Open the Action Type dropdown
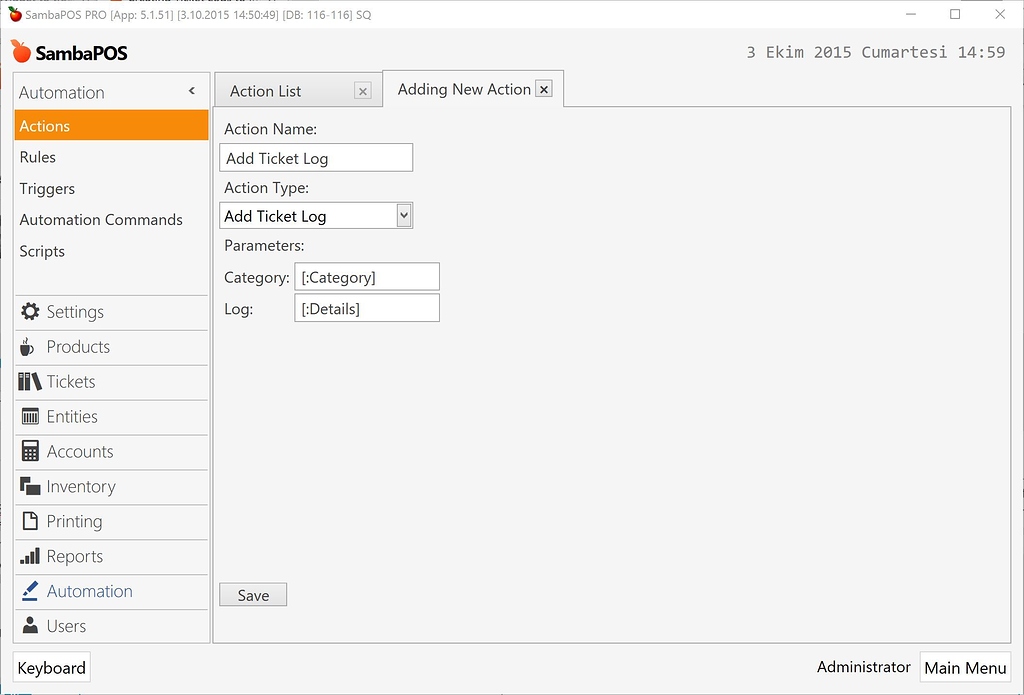1024x695 pixels. [x=404, y=215]
